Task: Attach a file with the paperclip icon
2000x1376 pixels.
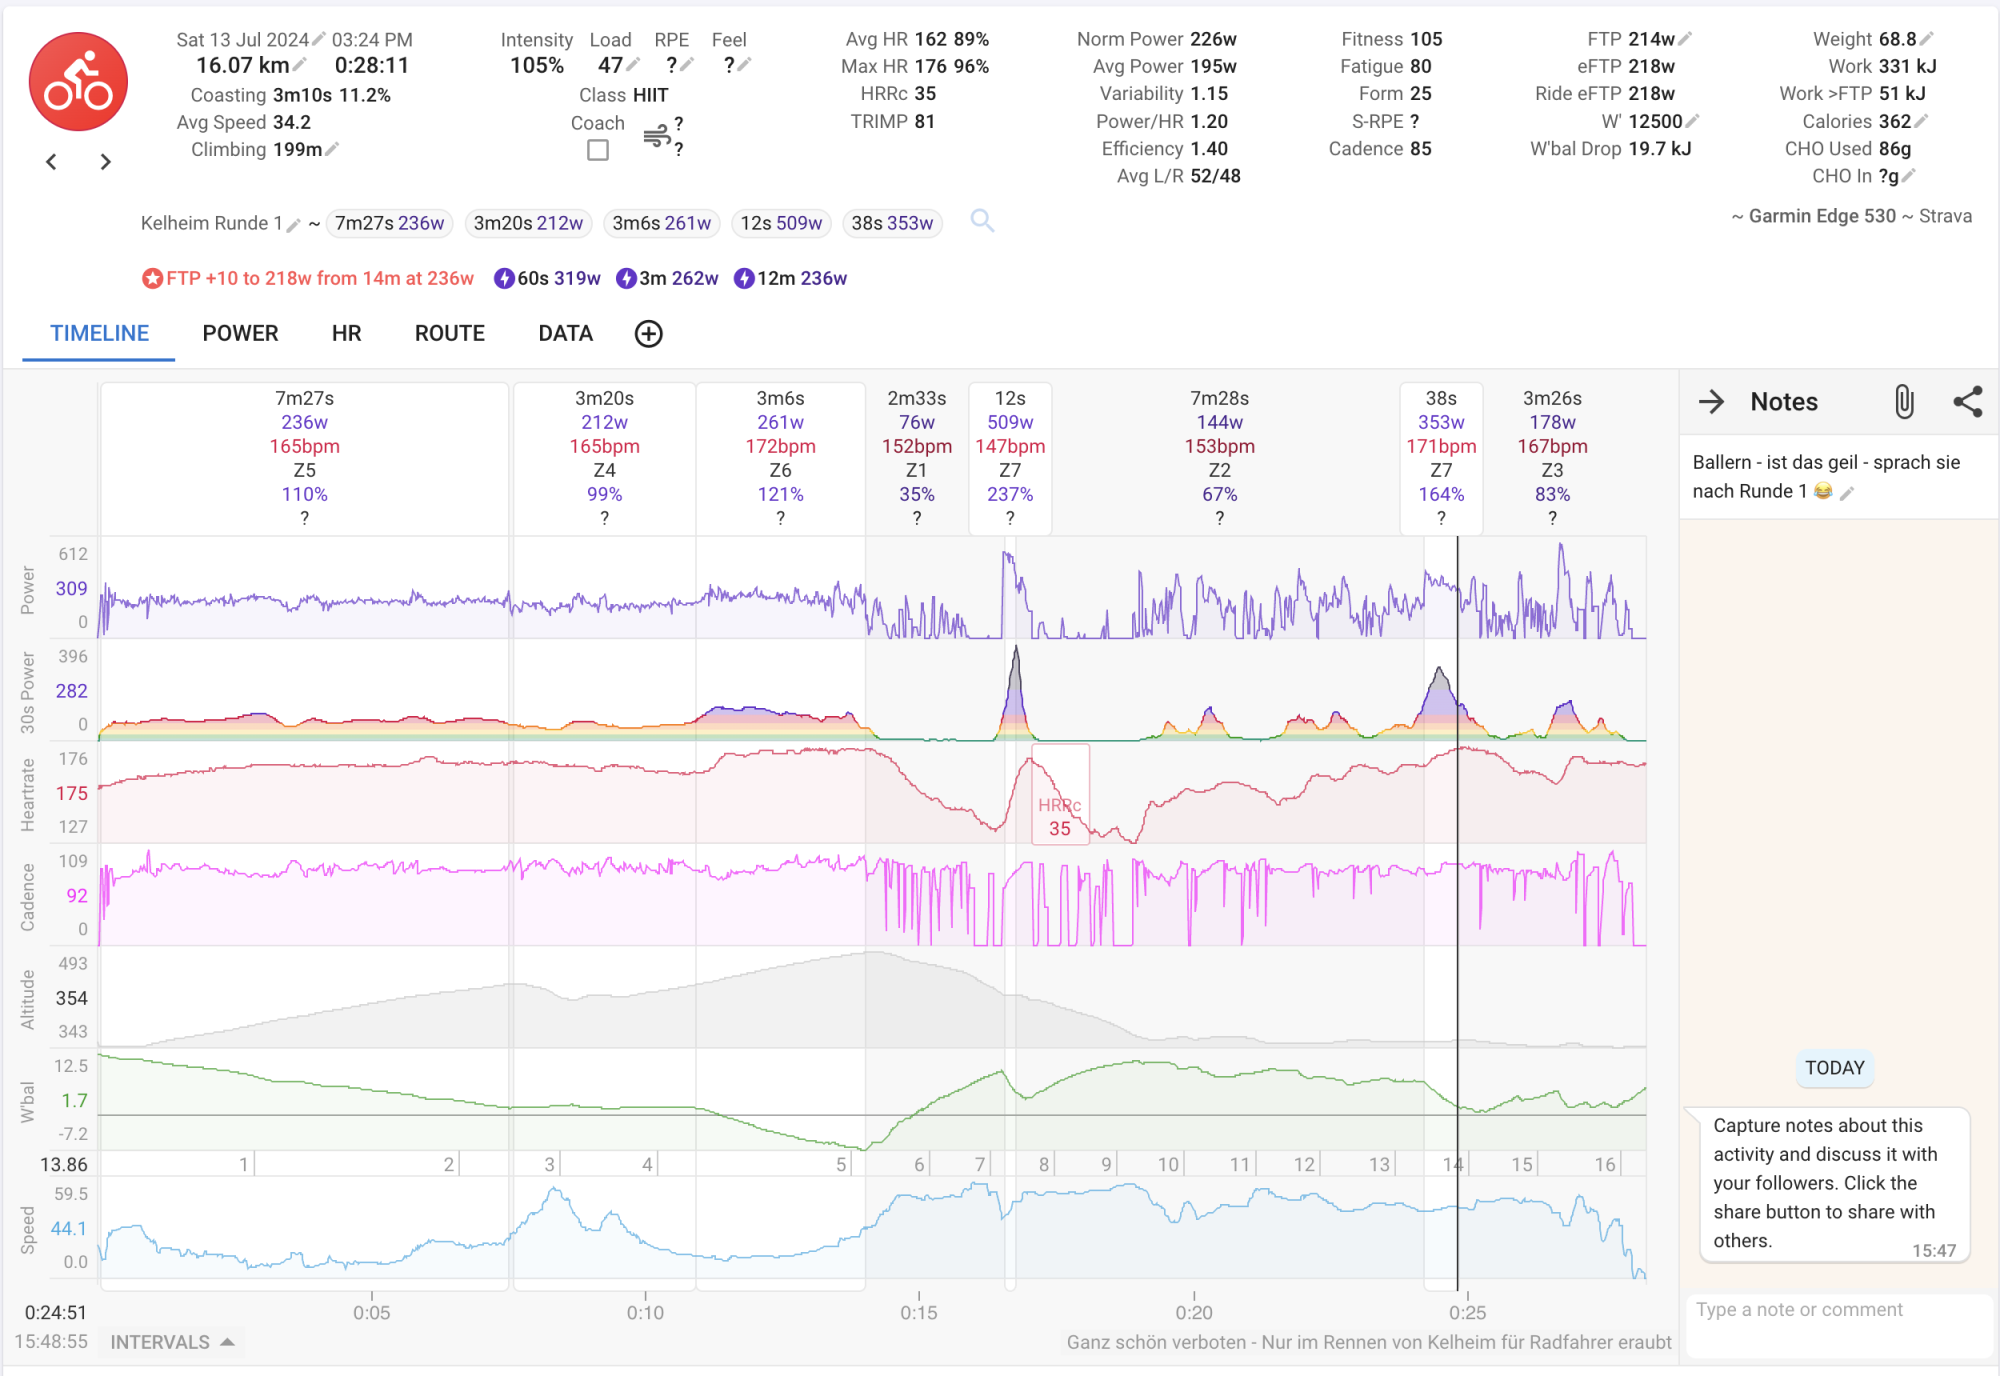Action: [1904, 402]
